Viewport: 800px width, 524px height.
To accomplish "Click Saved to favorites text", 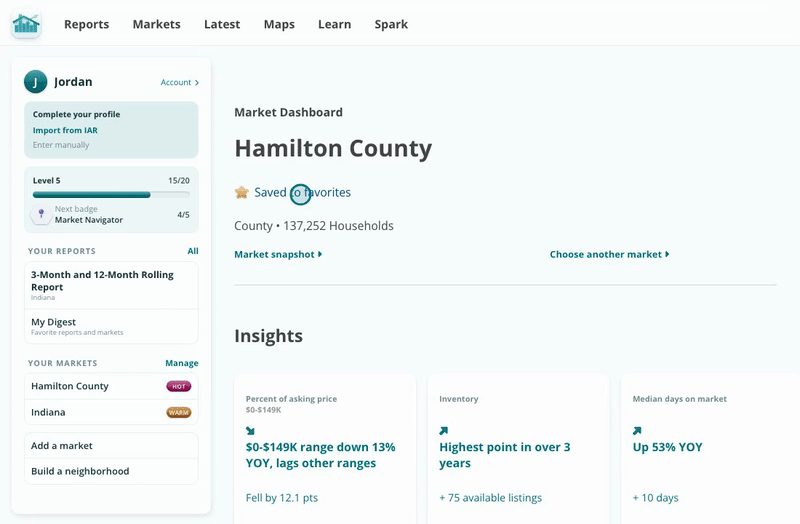I will [x=303, y=192].
